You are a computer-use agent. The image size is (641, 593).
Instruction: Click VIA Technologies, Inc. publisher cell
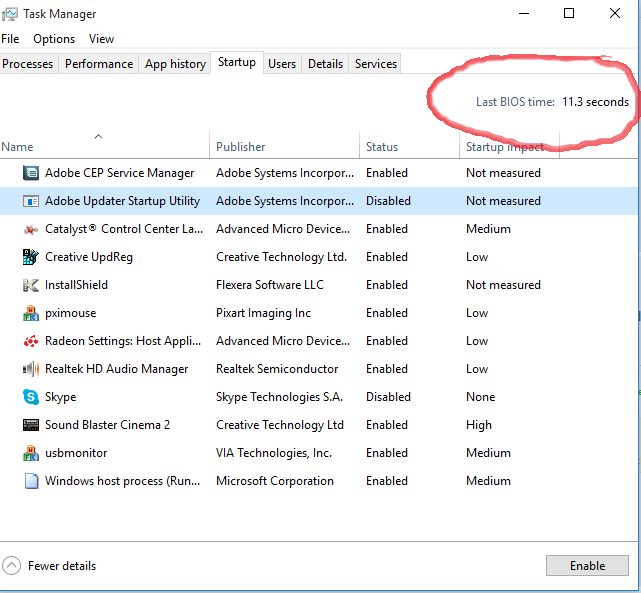(274, 453)
